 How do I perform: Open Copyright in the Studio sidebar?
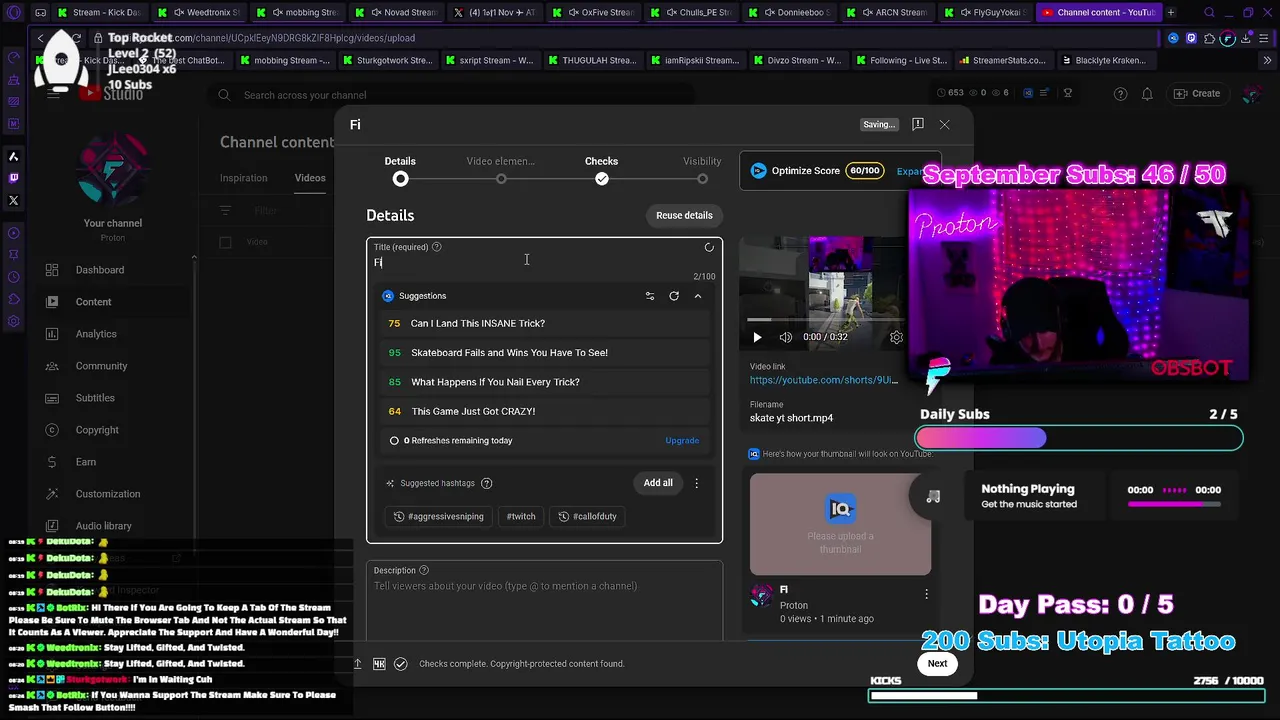[97, 430]
